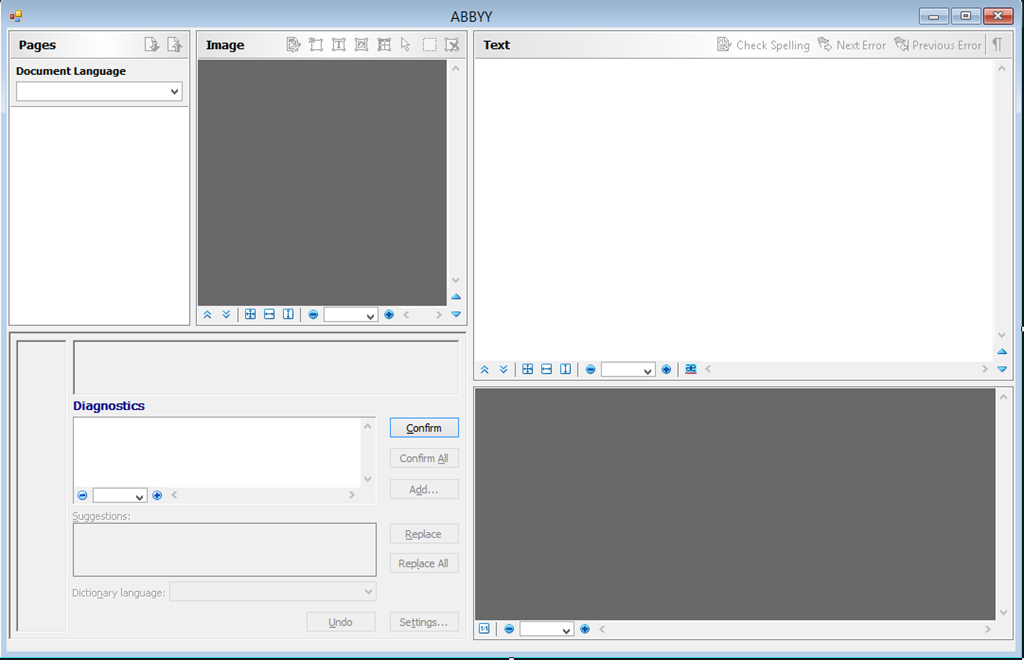Zoom out in the Diagnostics box
This screenshot has width=1024, height=660.
(x=82, y=495)
